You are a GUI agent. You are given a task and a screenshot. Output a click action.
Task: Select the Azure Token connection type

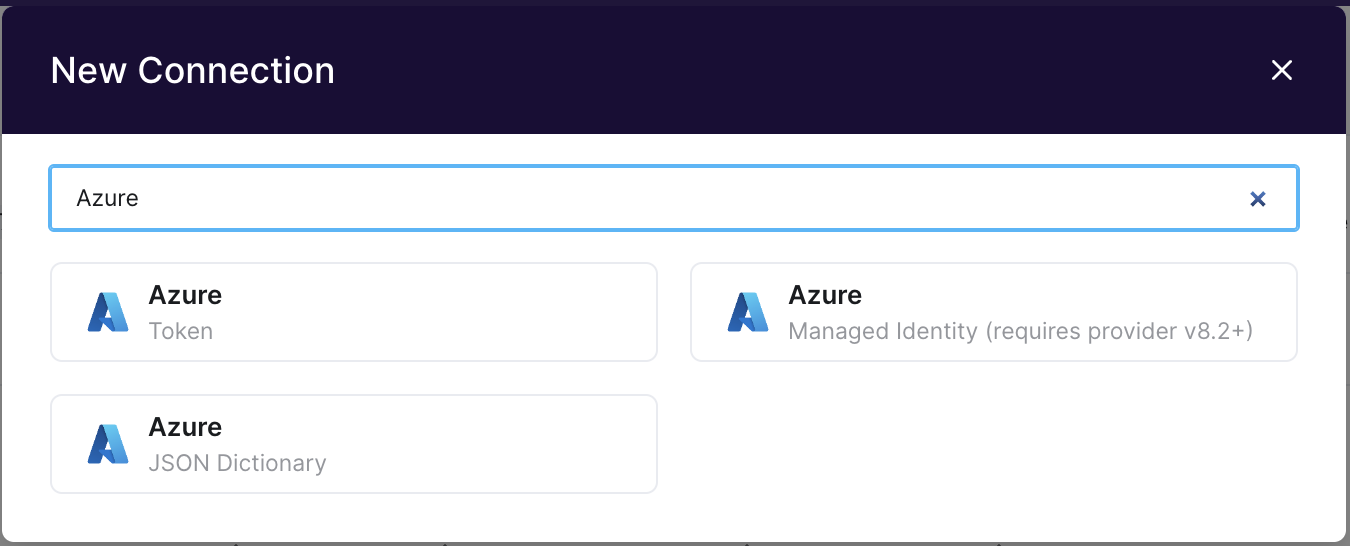pos(353,312)
